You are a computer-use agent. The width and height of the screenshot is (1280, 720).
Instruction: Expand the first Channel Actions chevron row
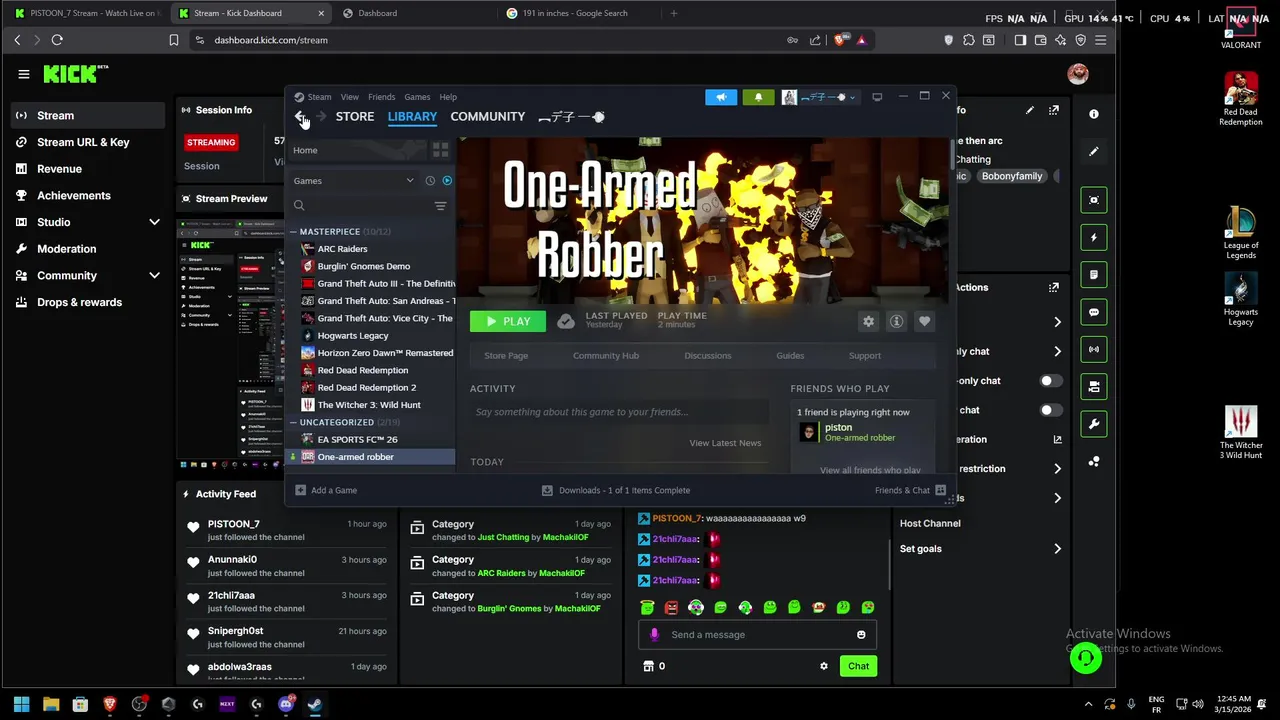click(1057, 322)
